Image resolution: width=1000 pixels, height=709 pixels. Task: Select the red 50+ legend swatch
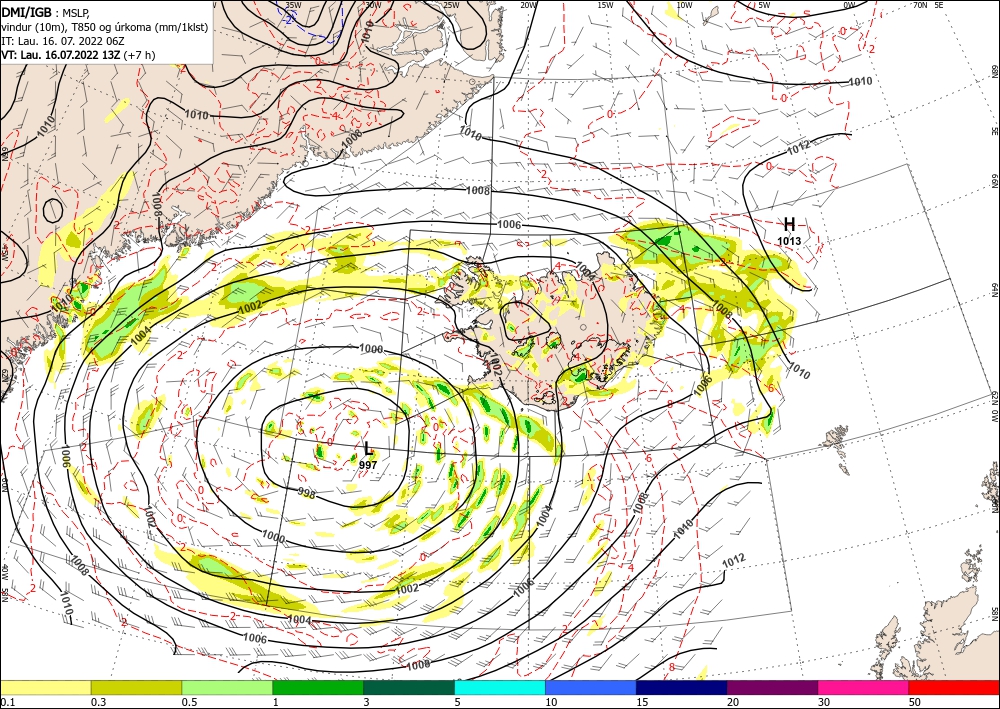(x=954, y=687)
